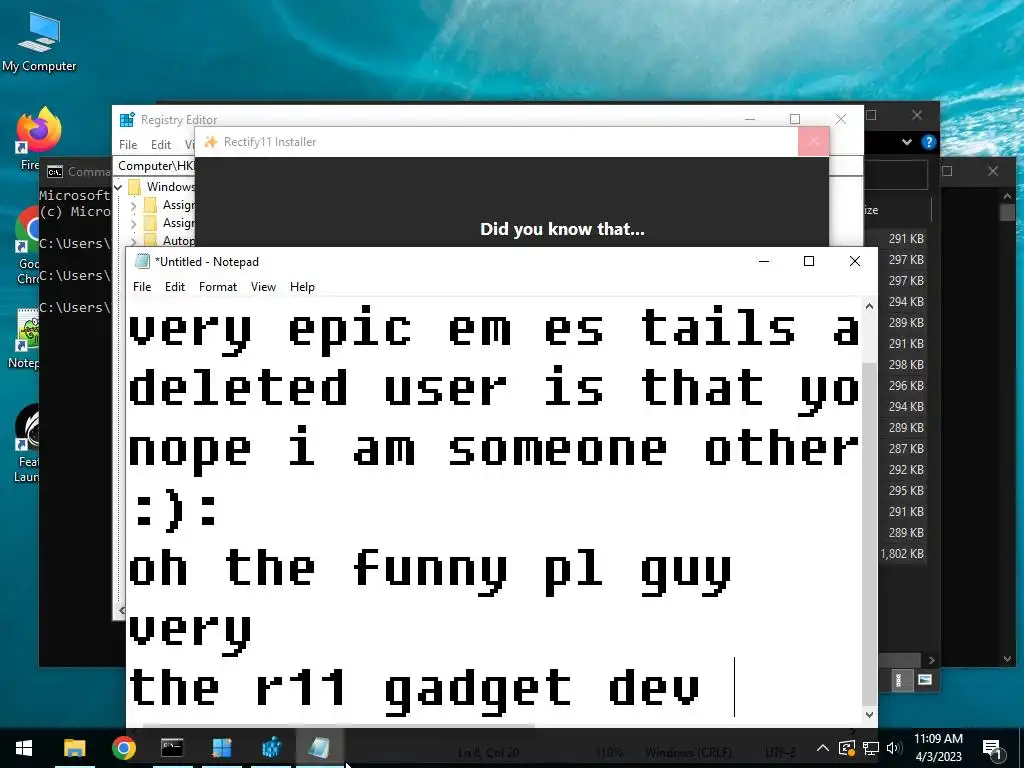Open the volume speaker tray icon
The height and width of the screenshot is (768, 1024).
[893, 748]
